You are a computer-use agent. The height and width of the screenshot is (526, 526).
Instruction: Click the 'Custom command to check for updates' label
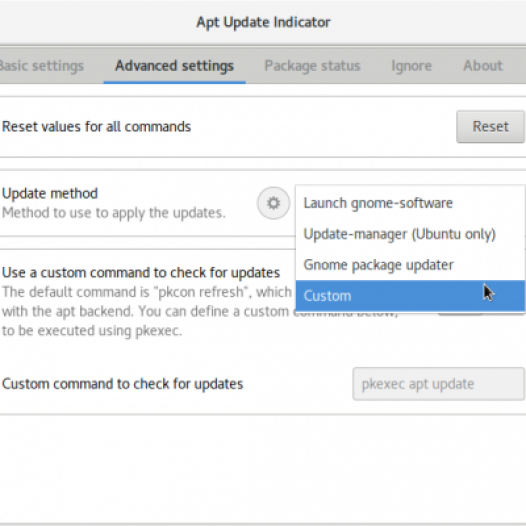pos(122,384)
